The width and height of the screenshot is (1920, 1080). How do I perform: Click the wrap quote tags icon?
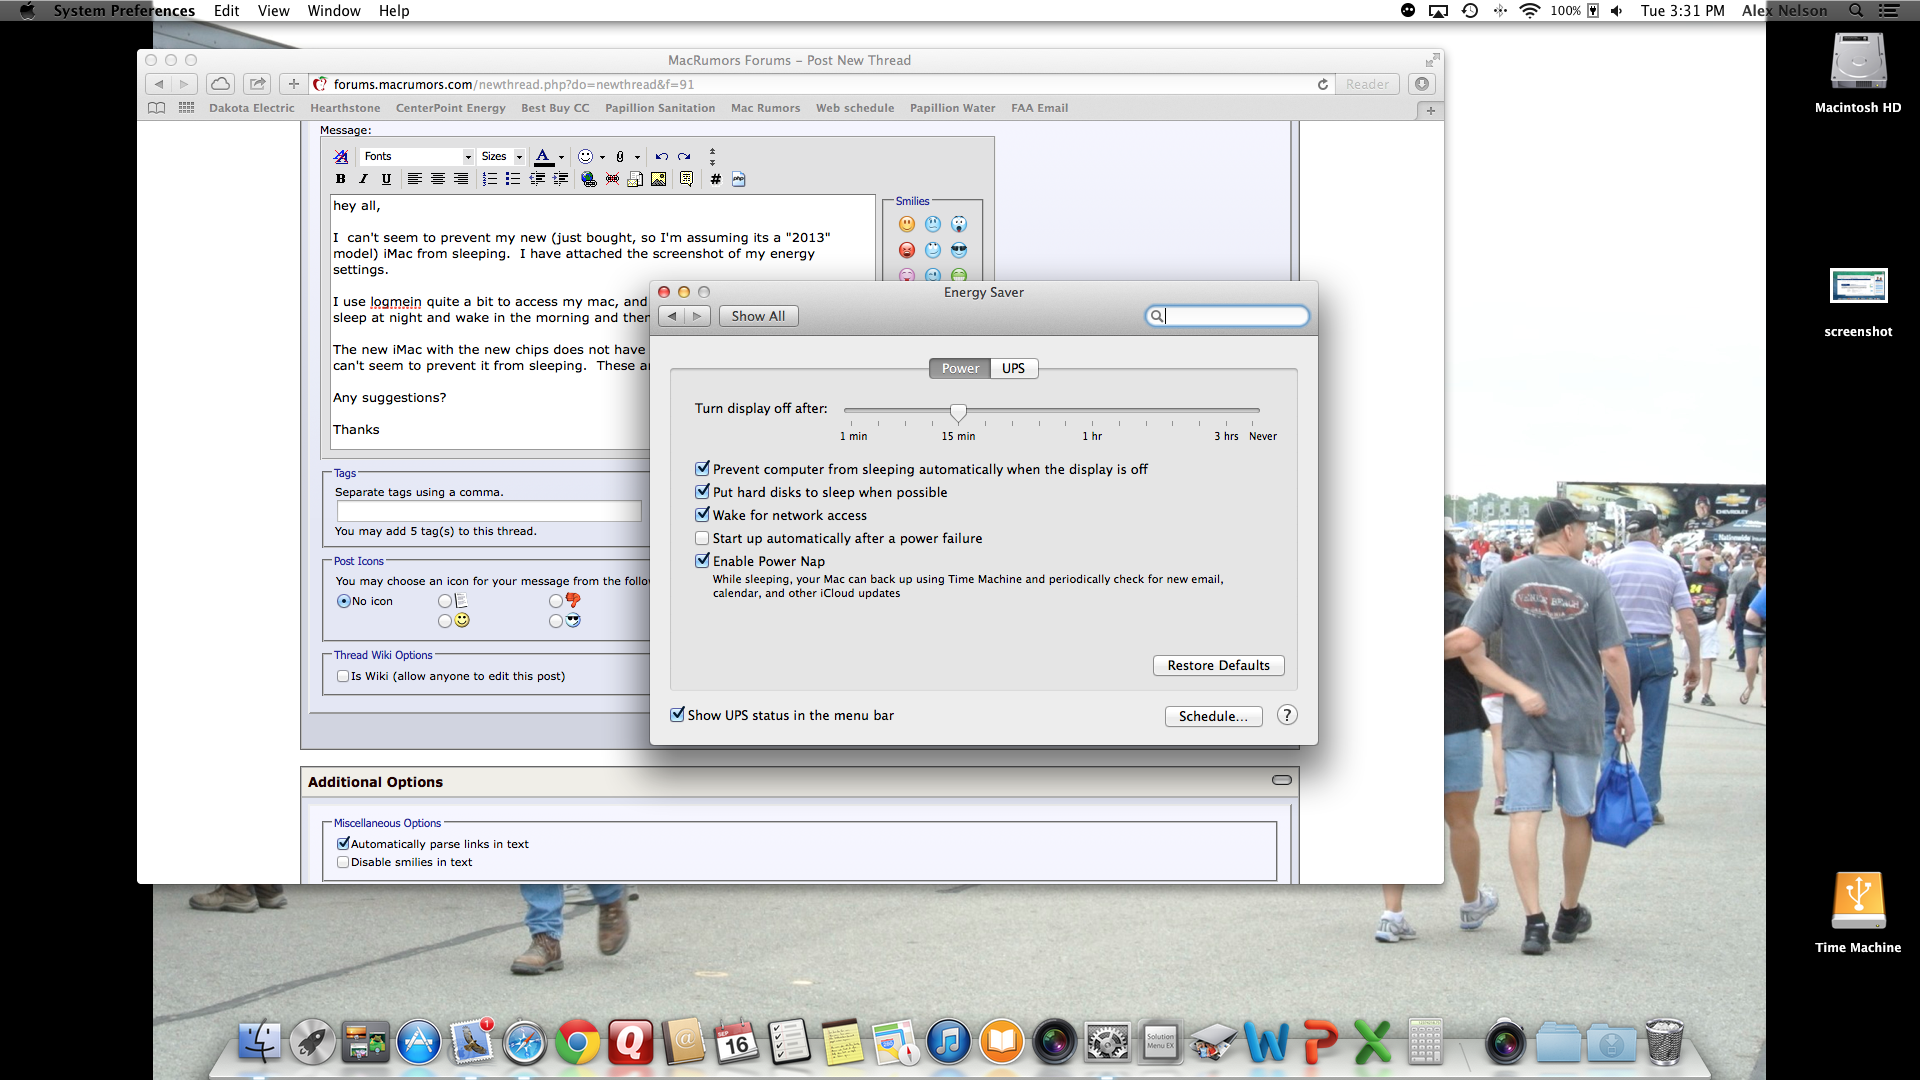point(686,179)
